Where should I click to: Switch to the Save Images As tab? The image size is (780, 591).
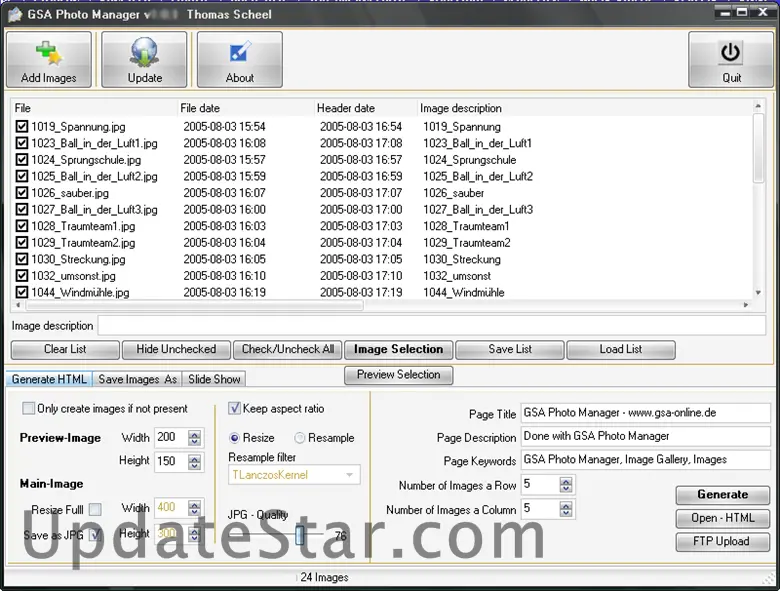(x=138, y=380)
